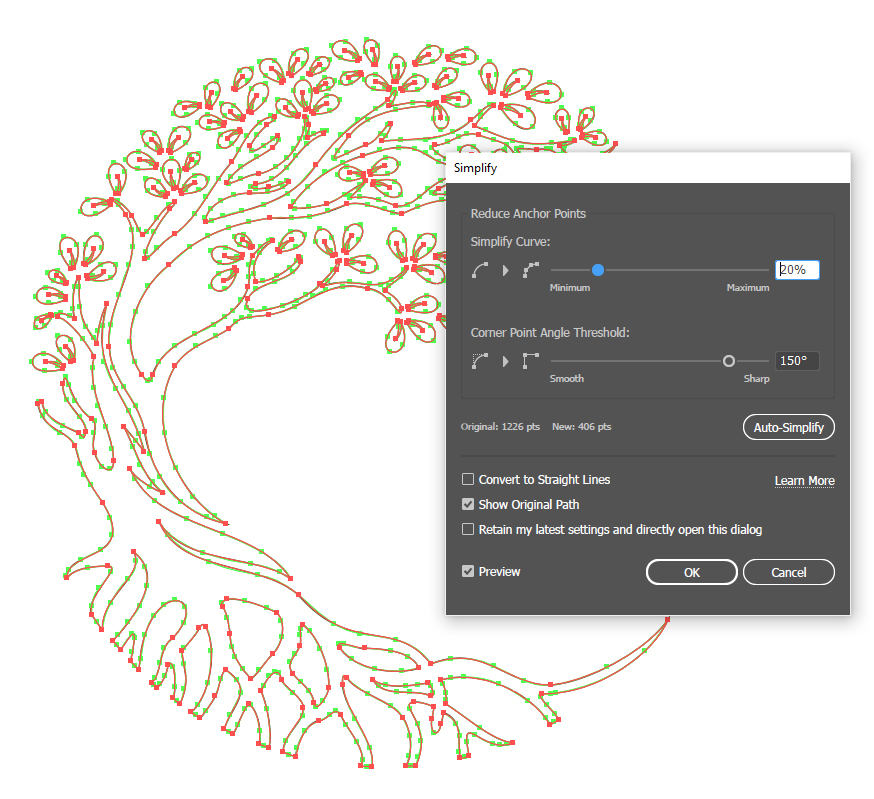Click the Corner Point Angle Threshold slider handle

[x=729, y=361]
